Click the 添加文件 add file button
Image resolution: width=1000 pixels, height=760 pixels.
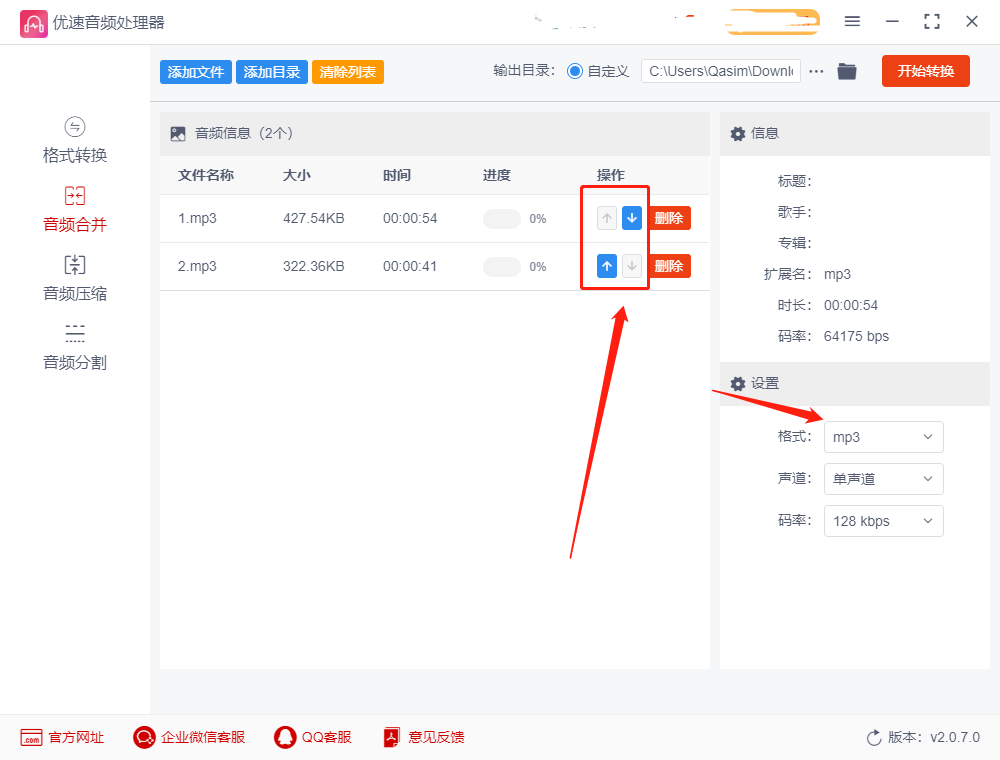(195, 72)
